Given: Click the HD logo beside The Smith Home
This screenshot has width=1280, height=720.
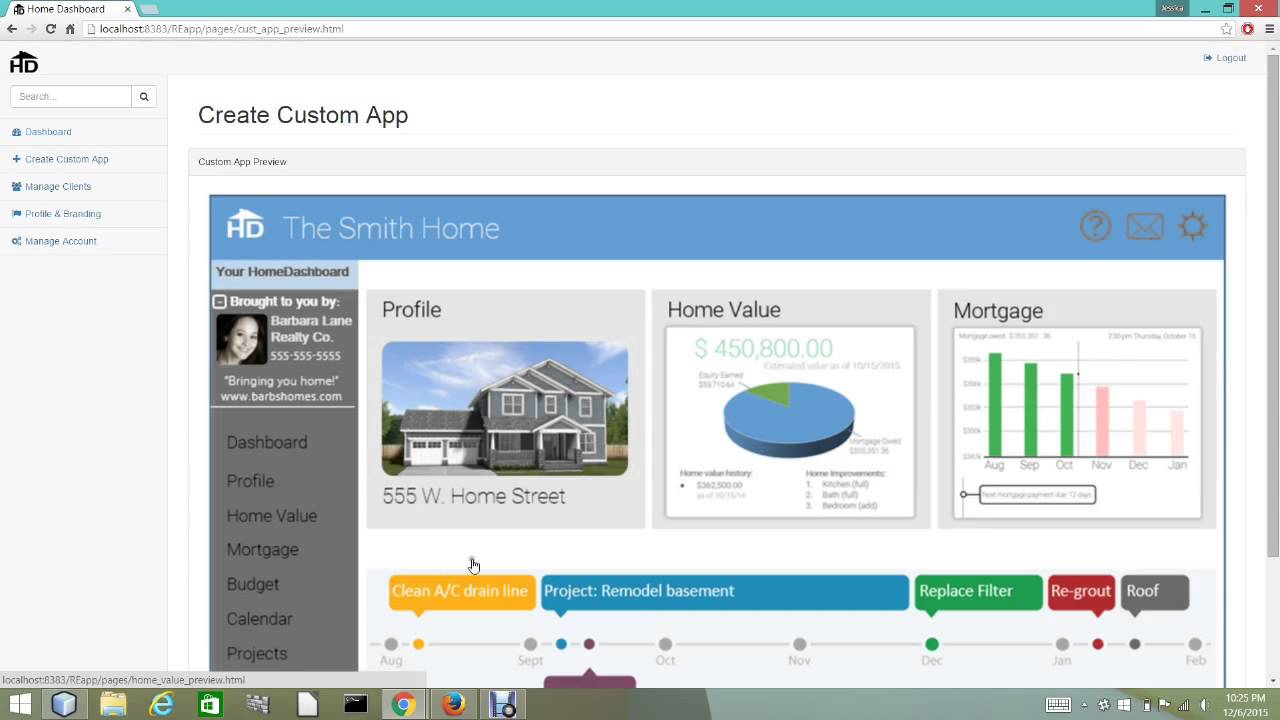Looking at the screenshot, I should tap(245, 225).
